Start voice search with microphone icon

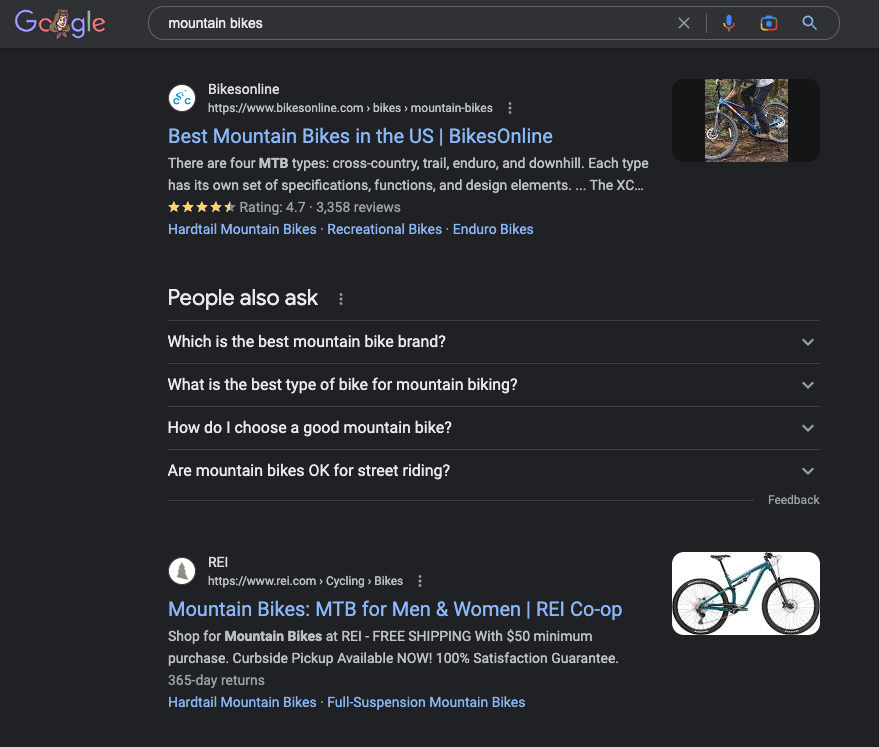coord(728,23)
